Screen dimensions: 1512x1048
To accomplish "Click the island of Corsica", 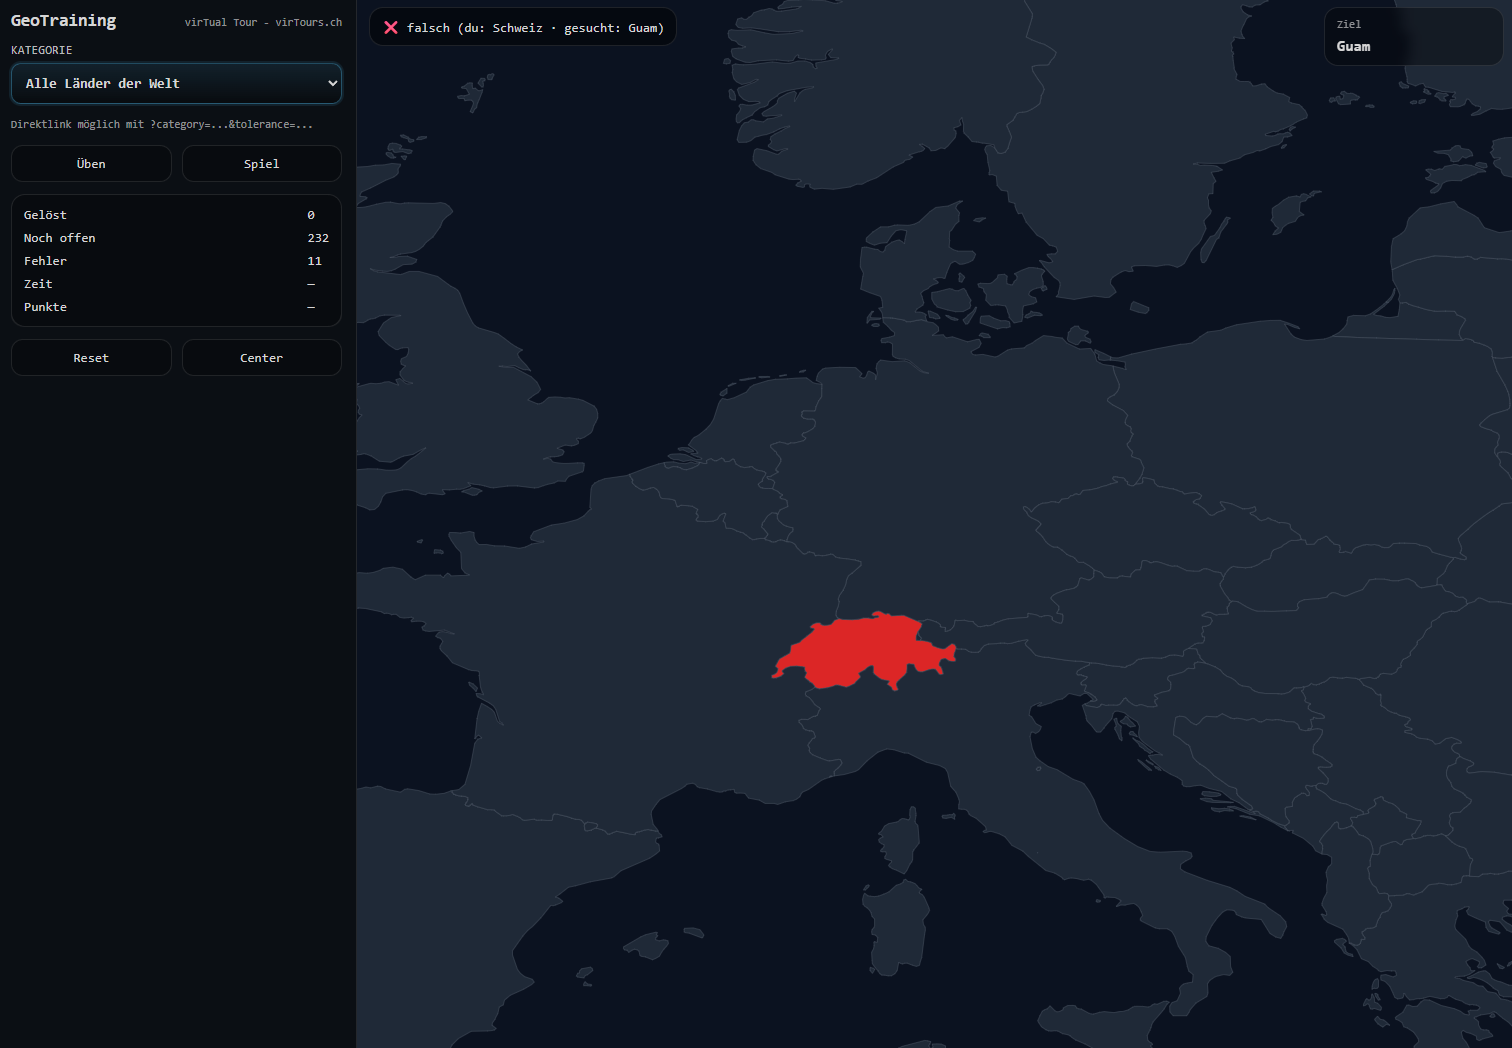I will [x=900, y=840].
